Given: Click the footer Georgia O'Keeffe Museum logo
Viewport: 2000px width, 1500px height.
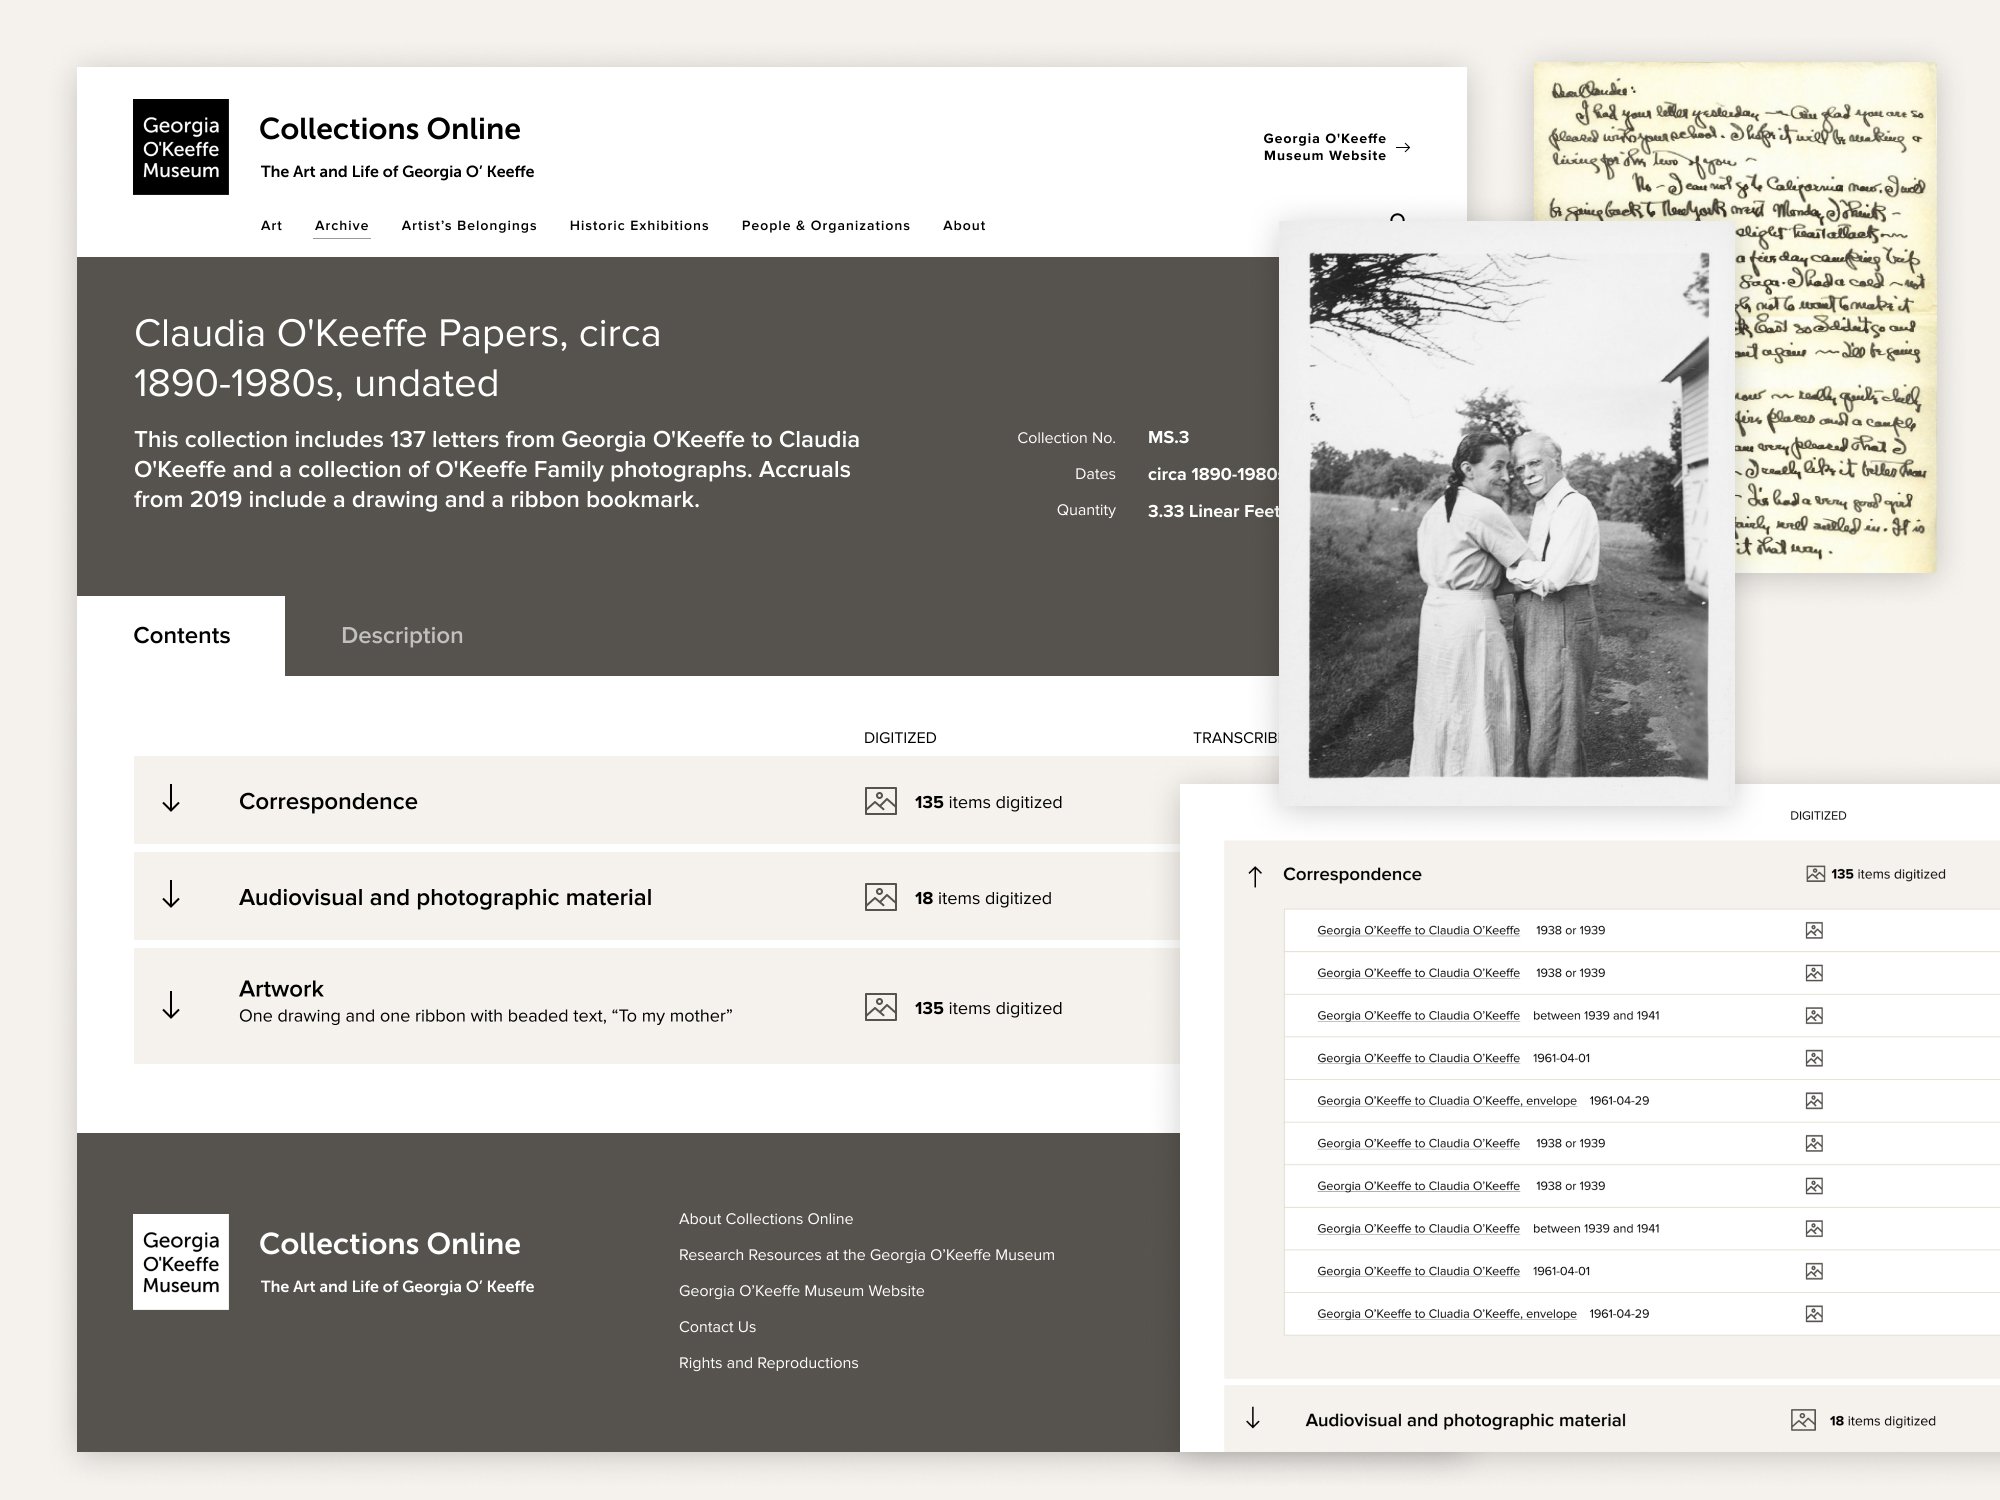Looking at the screenshot, I should (x=181, y=1262).
